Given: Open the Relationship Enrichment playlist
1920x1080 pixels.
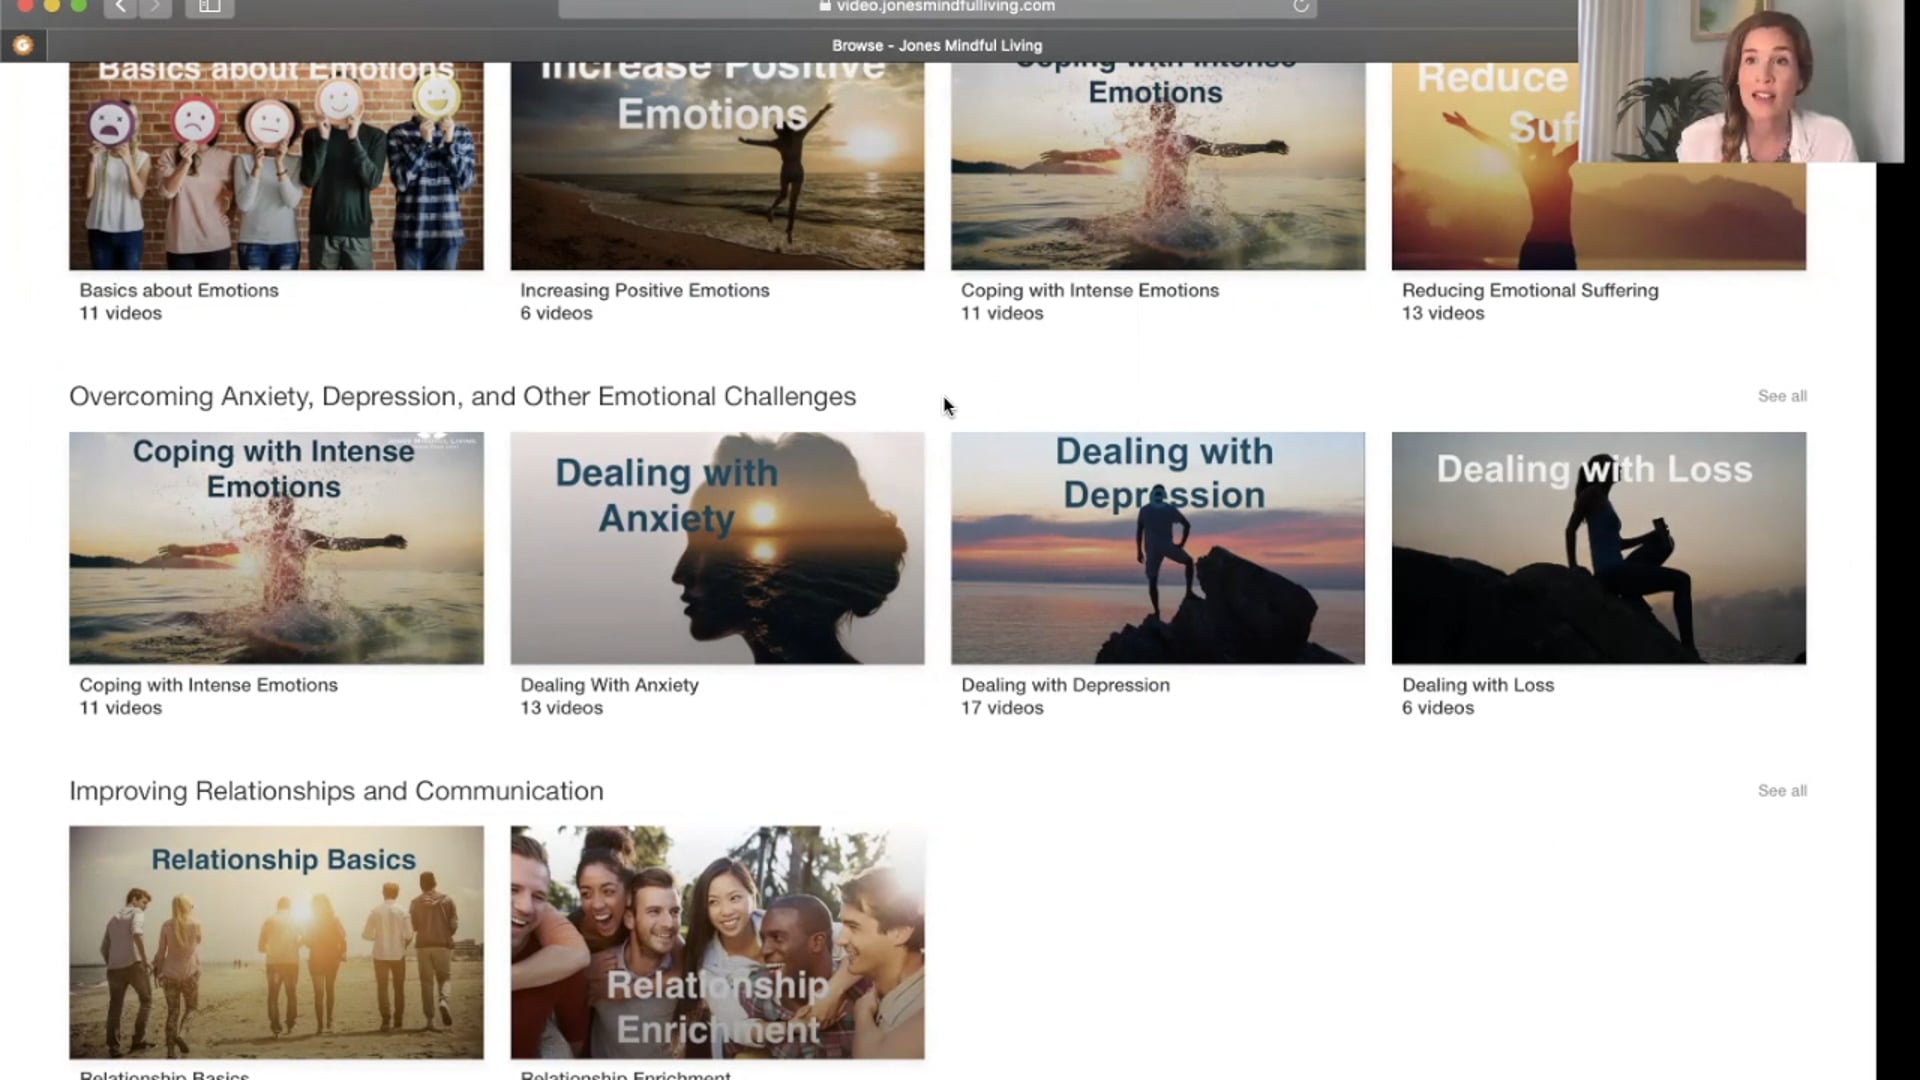Looking at the screenshot, I should coord(716,941).
